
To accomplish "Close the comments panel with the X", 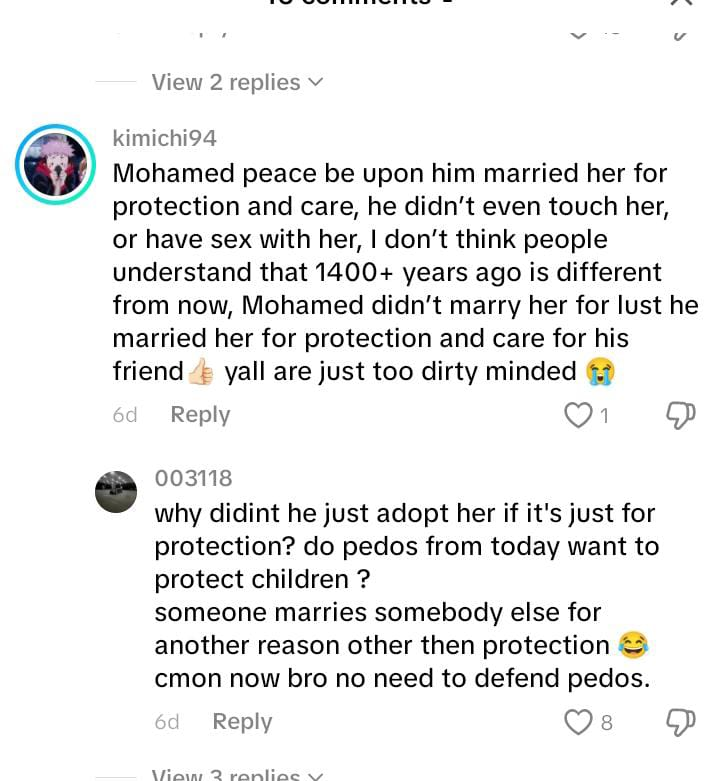I will pyautogui.click(x=681, y=2).
